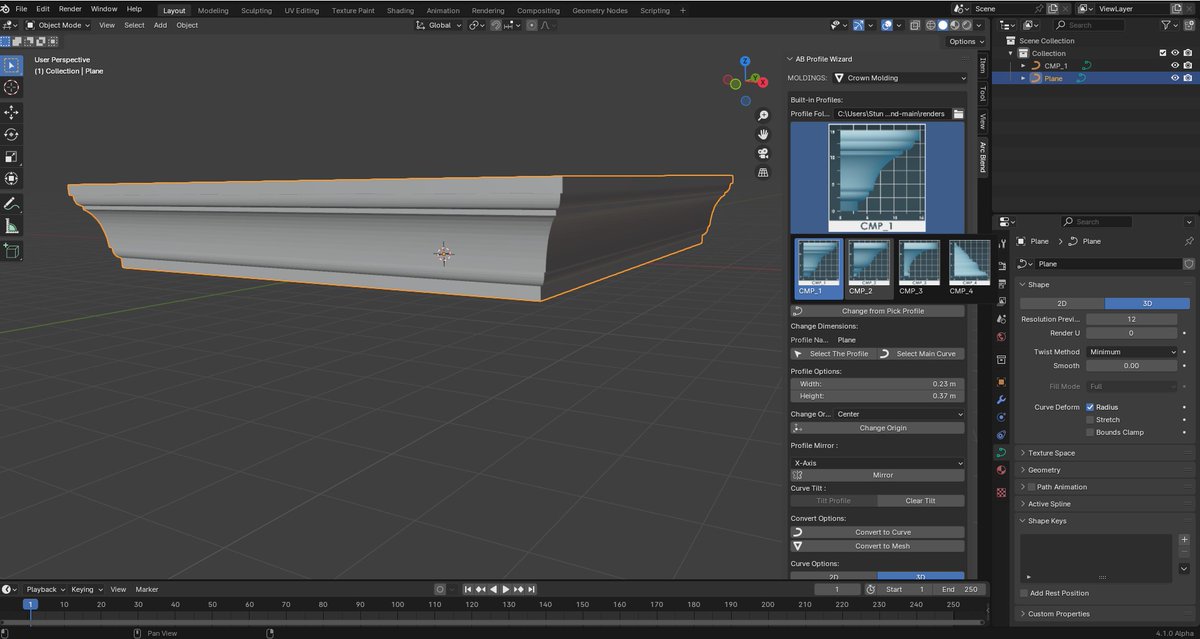Open Global transform orientation dropdown
The image size is (1200, 639).
440,25
